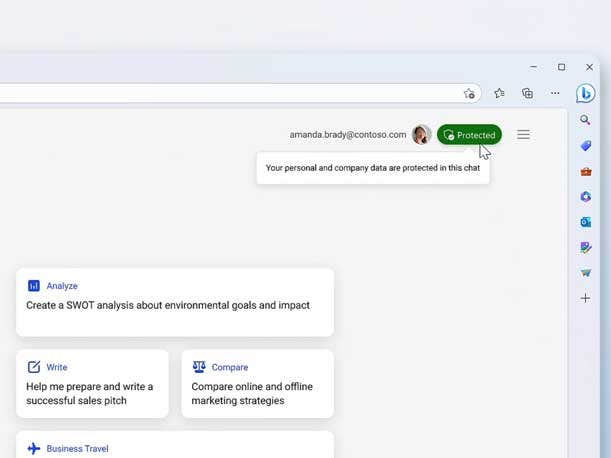The width and height of the screenshot is (611, 458).
Task: Open the Shopping tag icon in sidebar
Action: (x=586, y=146)
